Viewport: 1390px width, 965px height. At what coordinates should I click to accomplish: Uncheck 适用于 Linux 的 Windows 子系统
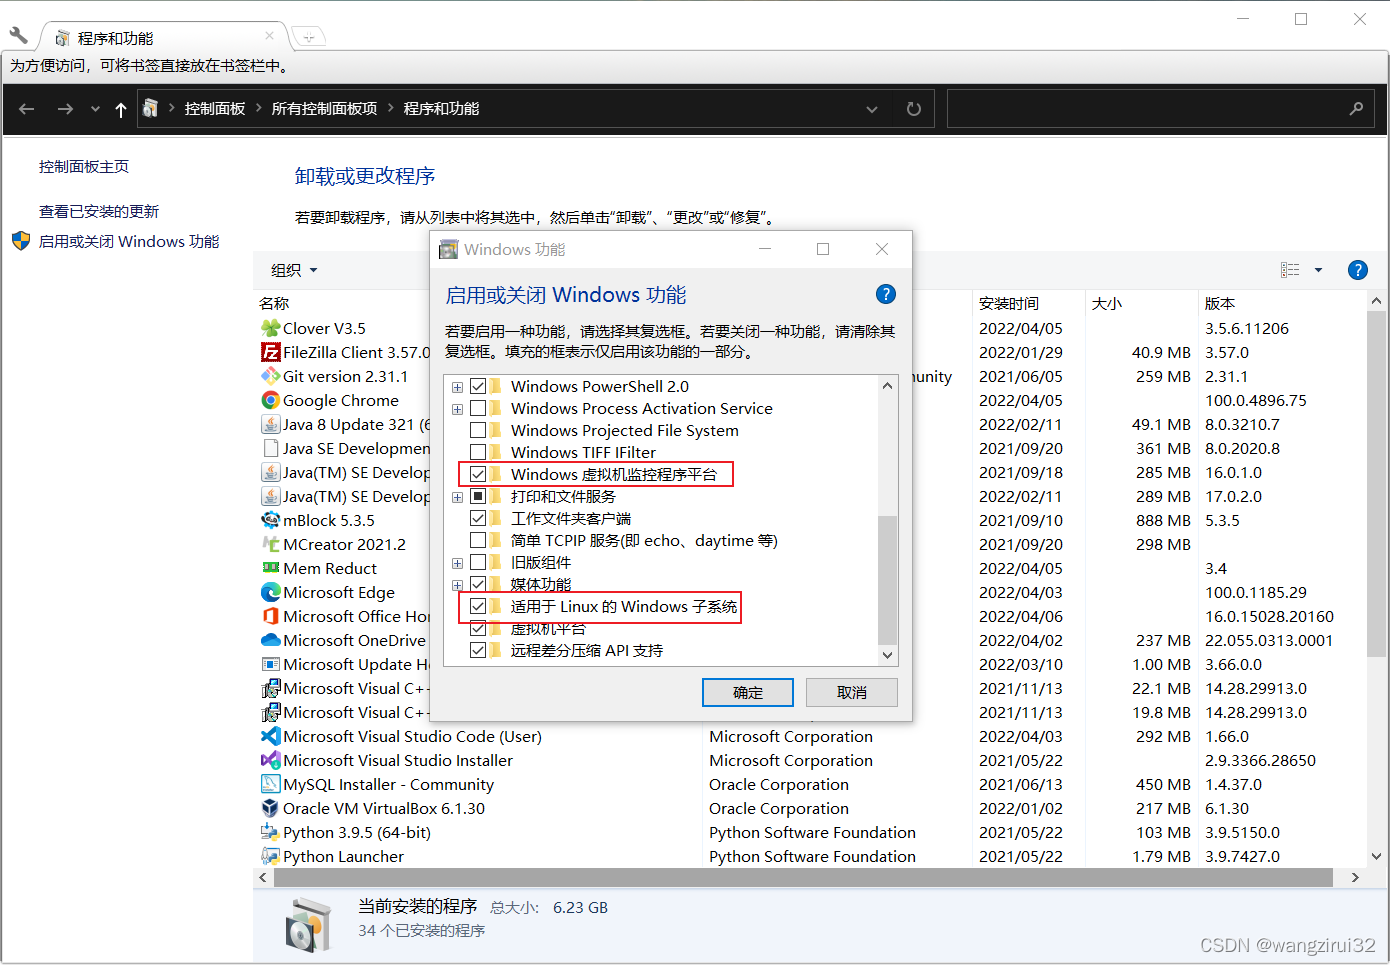pos(478,606)
